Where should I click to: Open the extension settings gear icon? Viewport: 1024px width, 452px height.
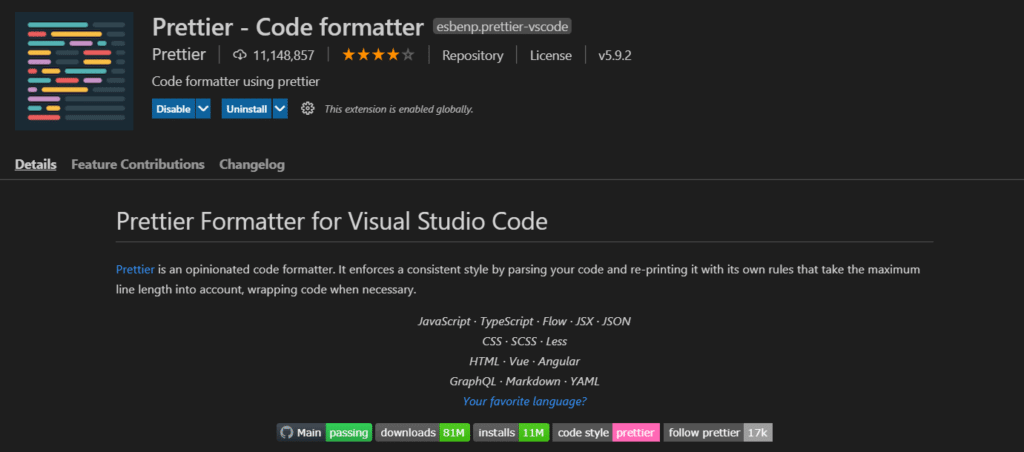[x=308, y=108]
